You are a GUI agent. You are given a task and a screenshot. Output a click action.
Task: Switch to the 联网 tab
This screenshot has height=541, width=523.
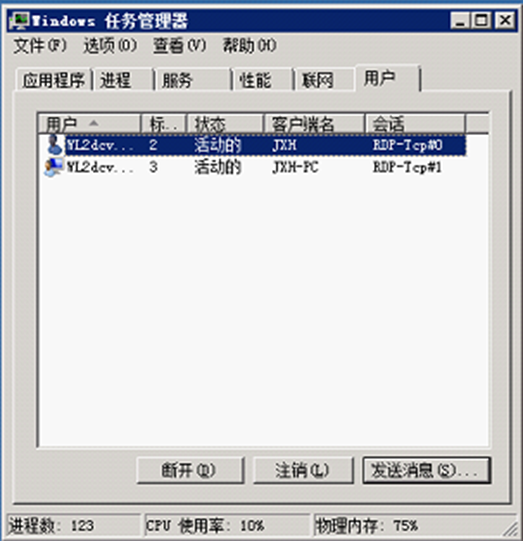click(325, 80)
